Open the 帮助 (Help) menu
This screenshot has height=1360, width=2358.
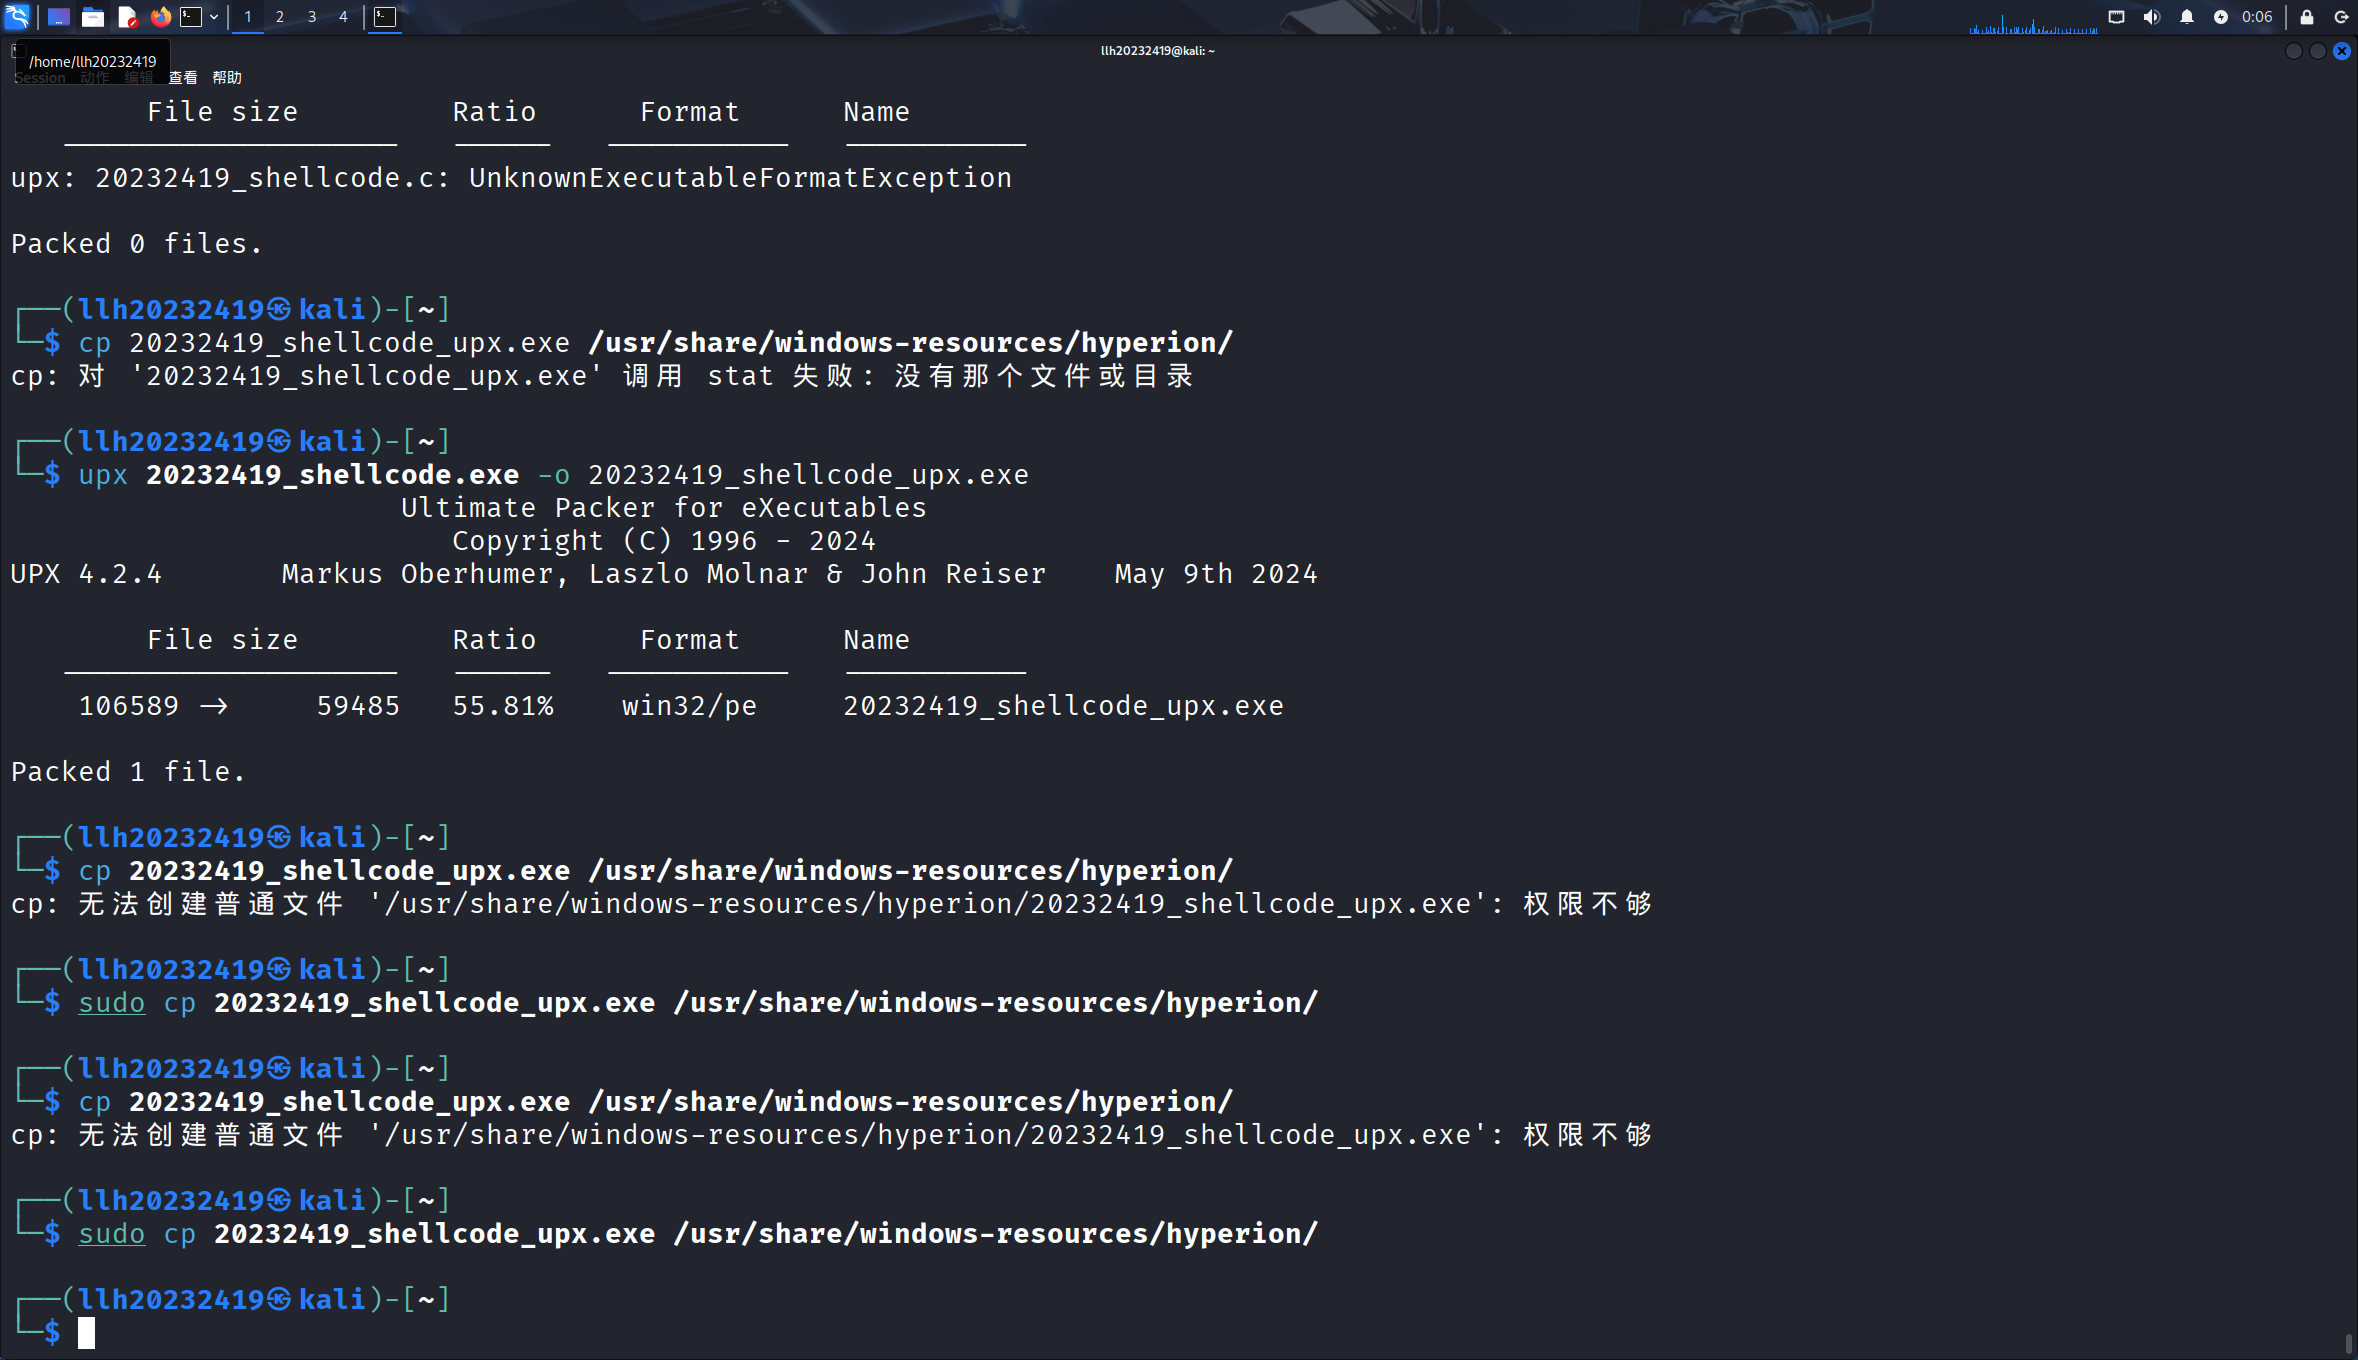(x=227, y=78)
